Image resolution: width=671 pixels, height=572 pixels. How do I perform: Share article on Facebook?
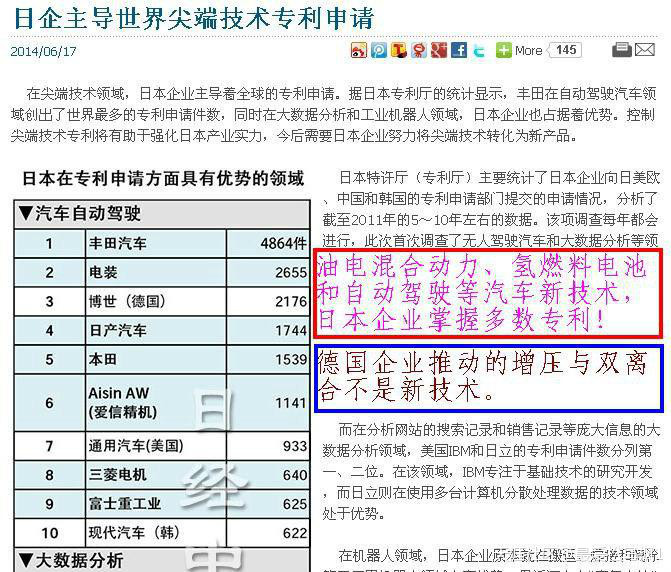(459, 50)
